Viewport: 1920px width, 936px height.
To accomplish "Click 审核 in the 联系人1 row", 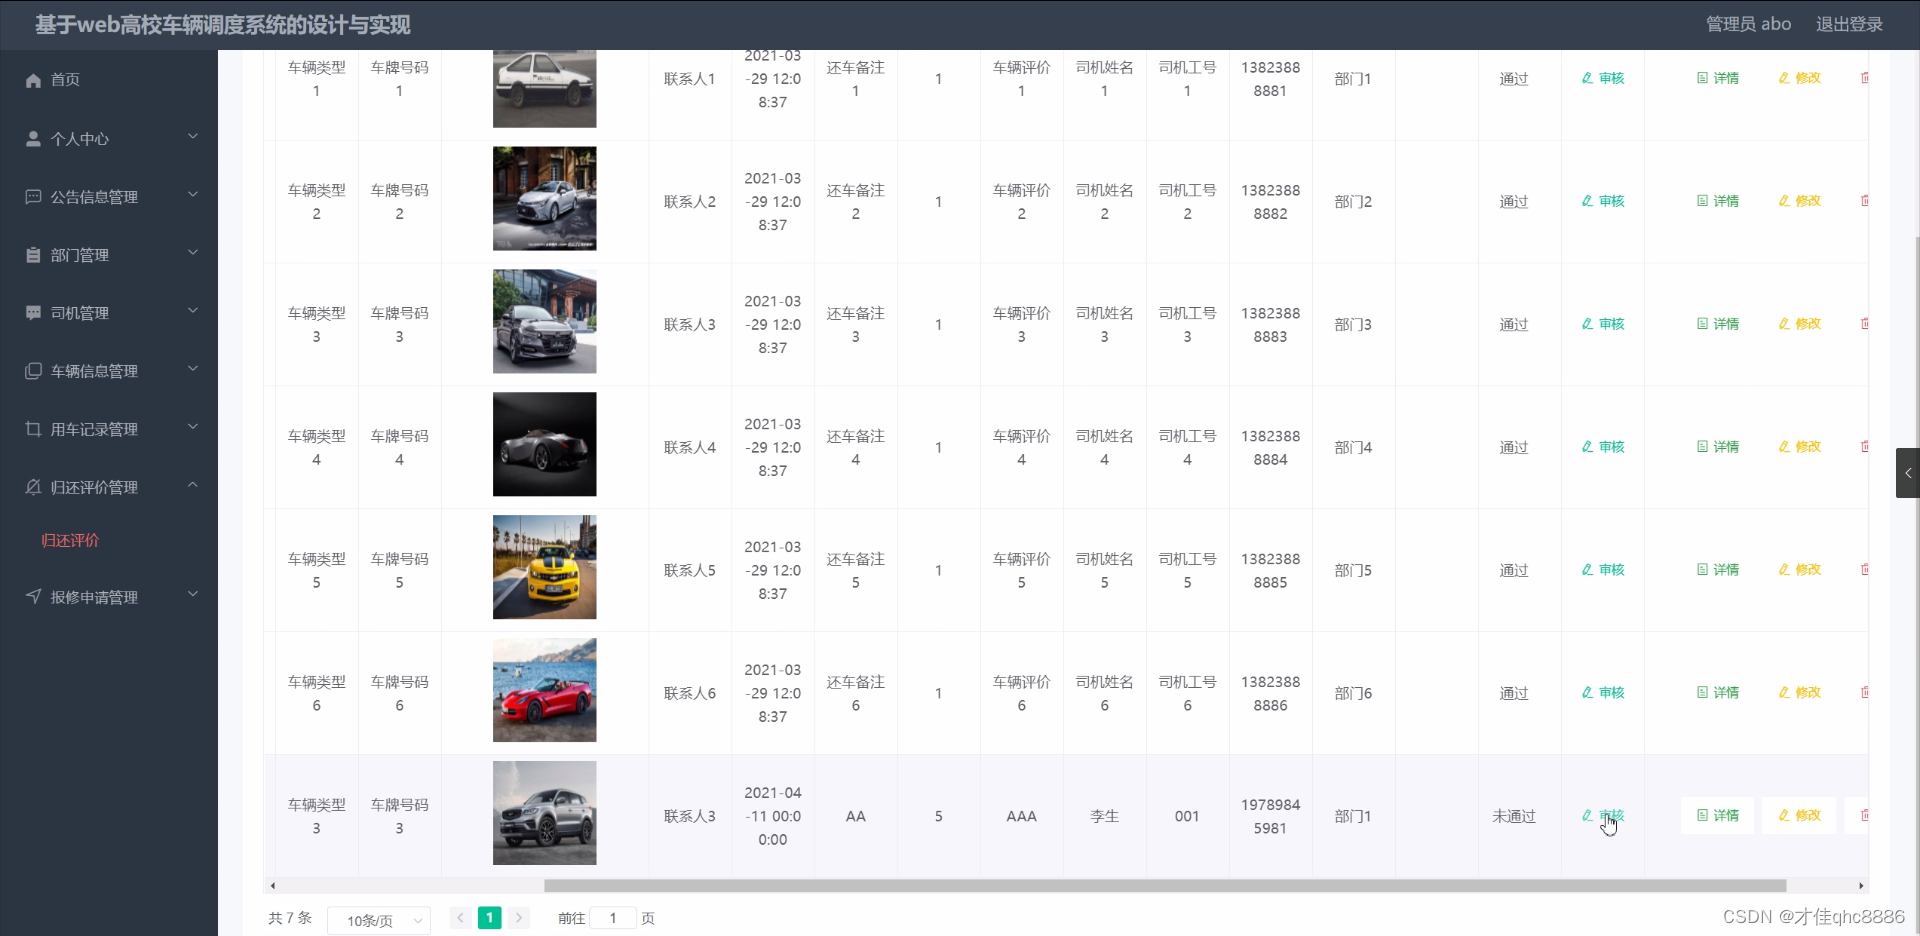I will [1603, 78].
